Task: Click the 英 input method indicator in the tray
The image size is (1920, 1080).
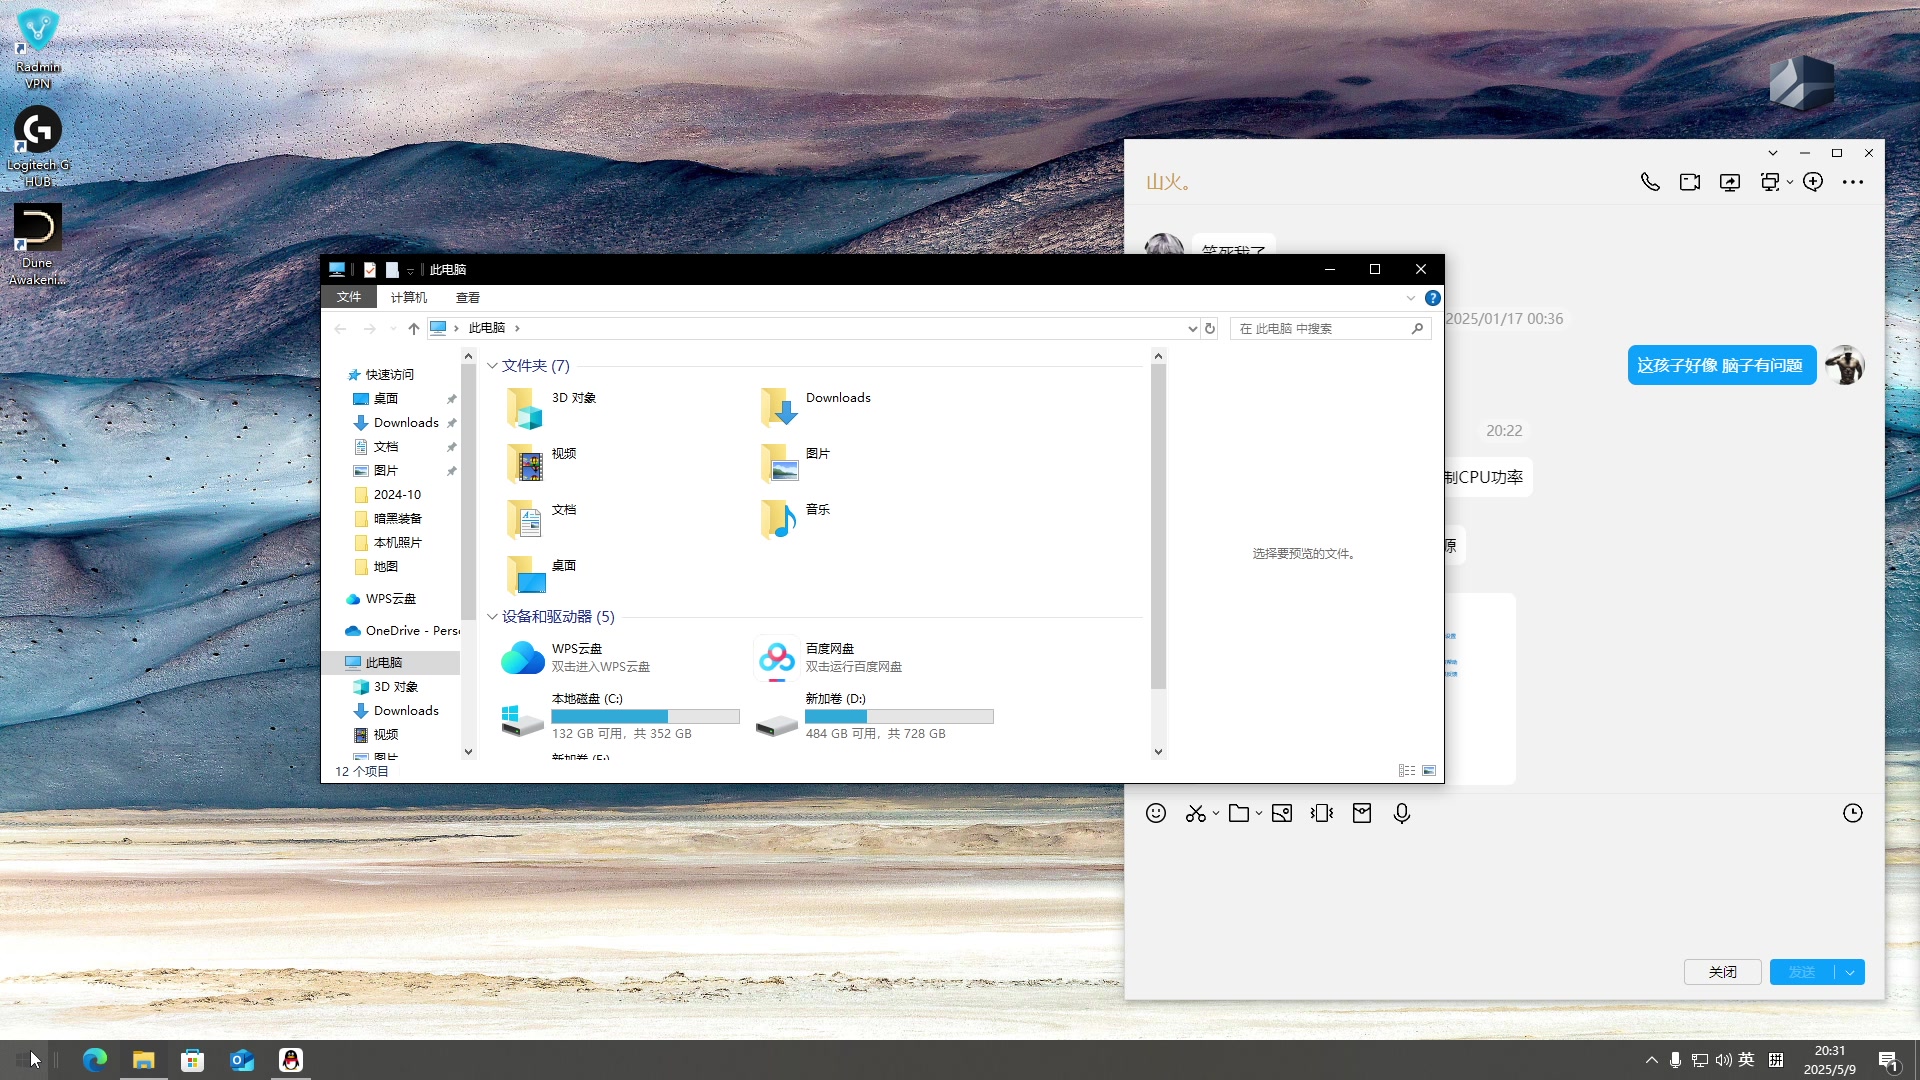Action: click(1747, 1060)
